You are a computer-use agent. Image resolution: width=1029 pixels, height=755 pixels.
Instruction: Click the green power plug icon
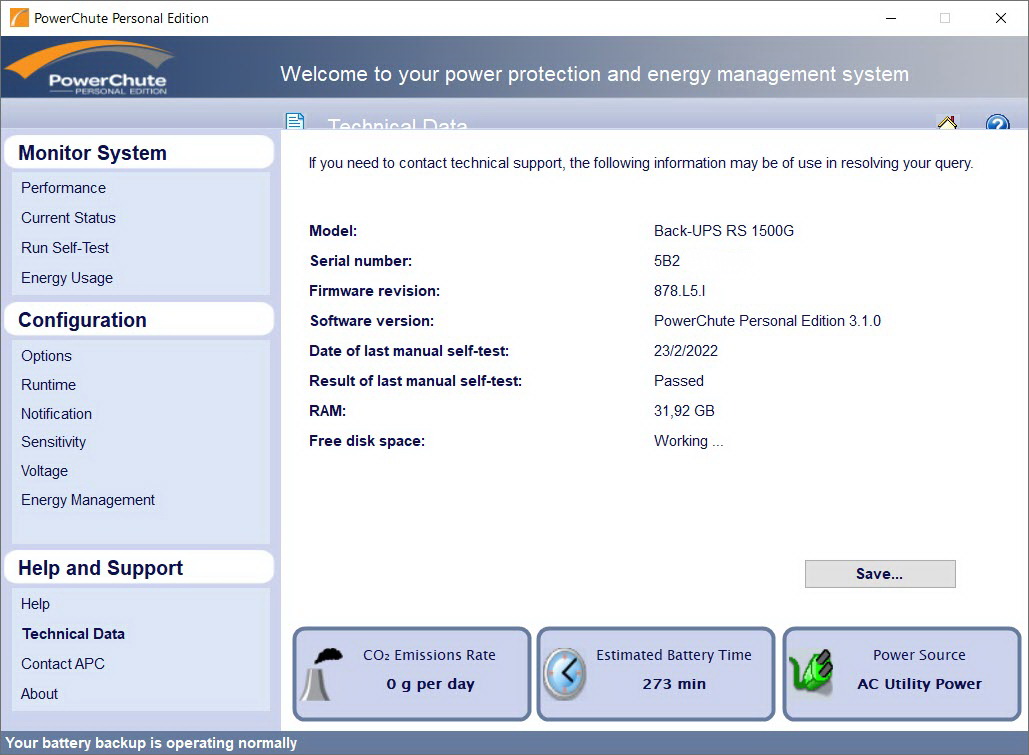[812, 672]
